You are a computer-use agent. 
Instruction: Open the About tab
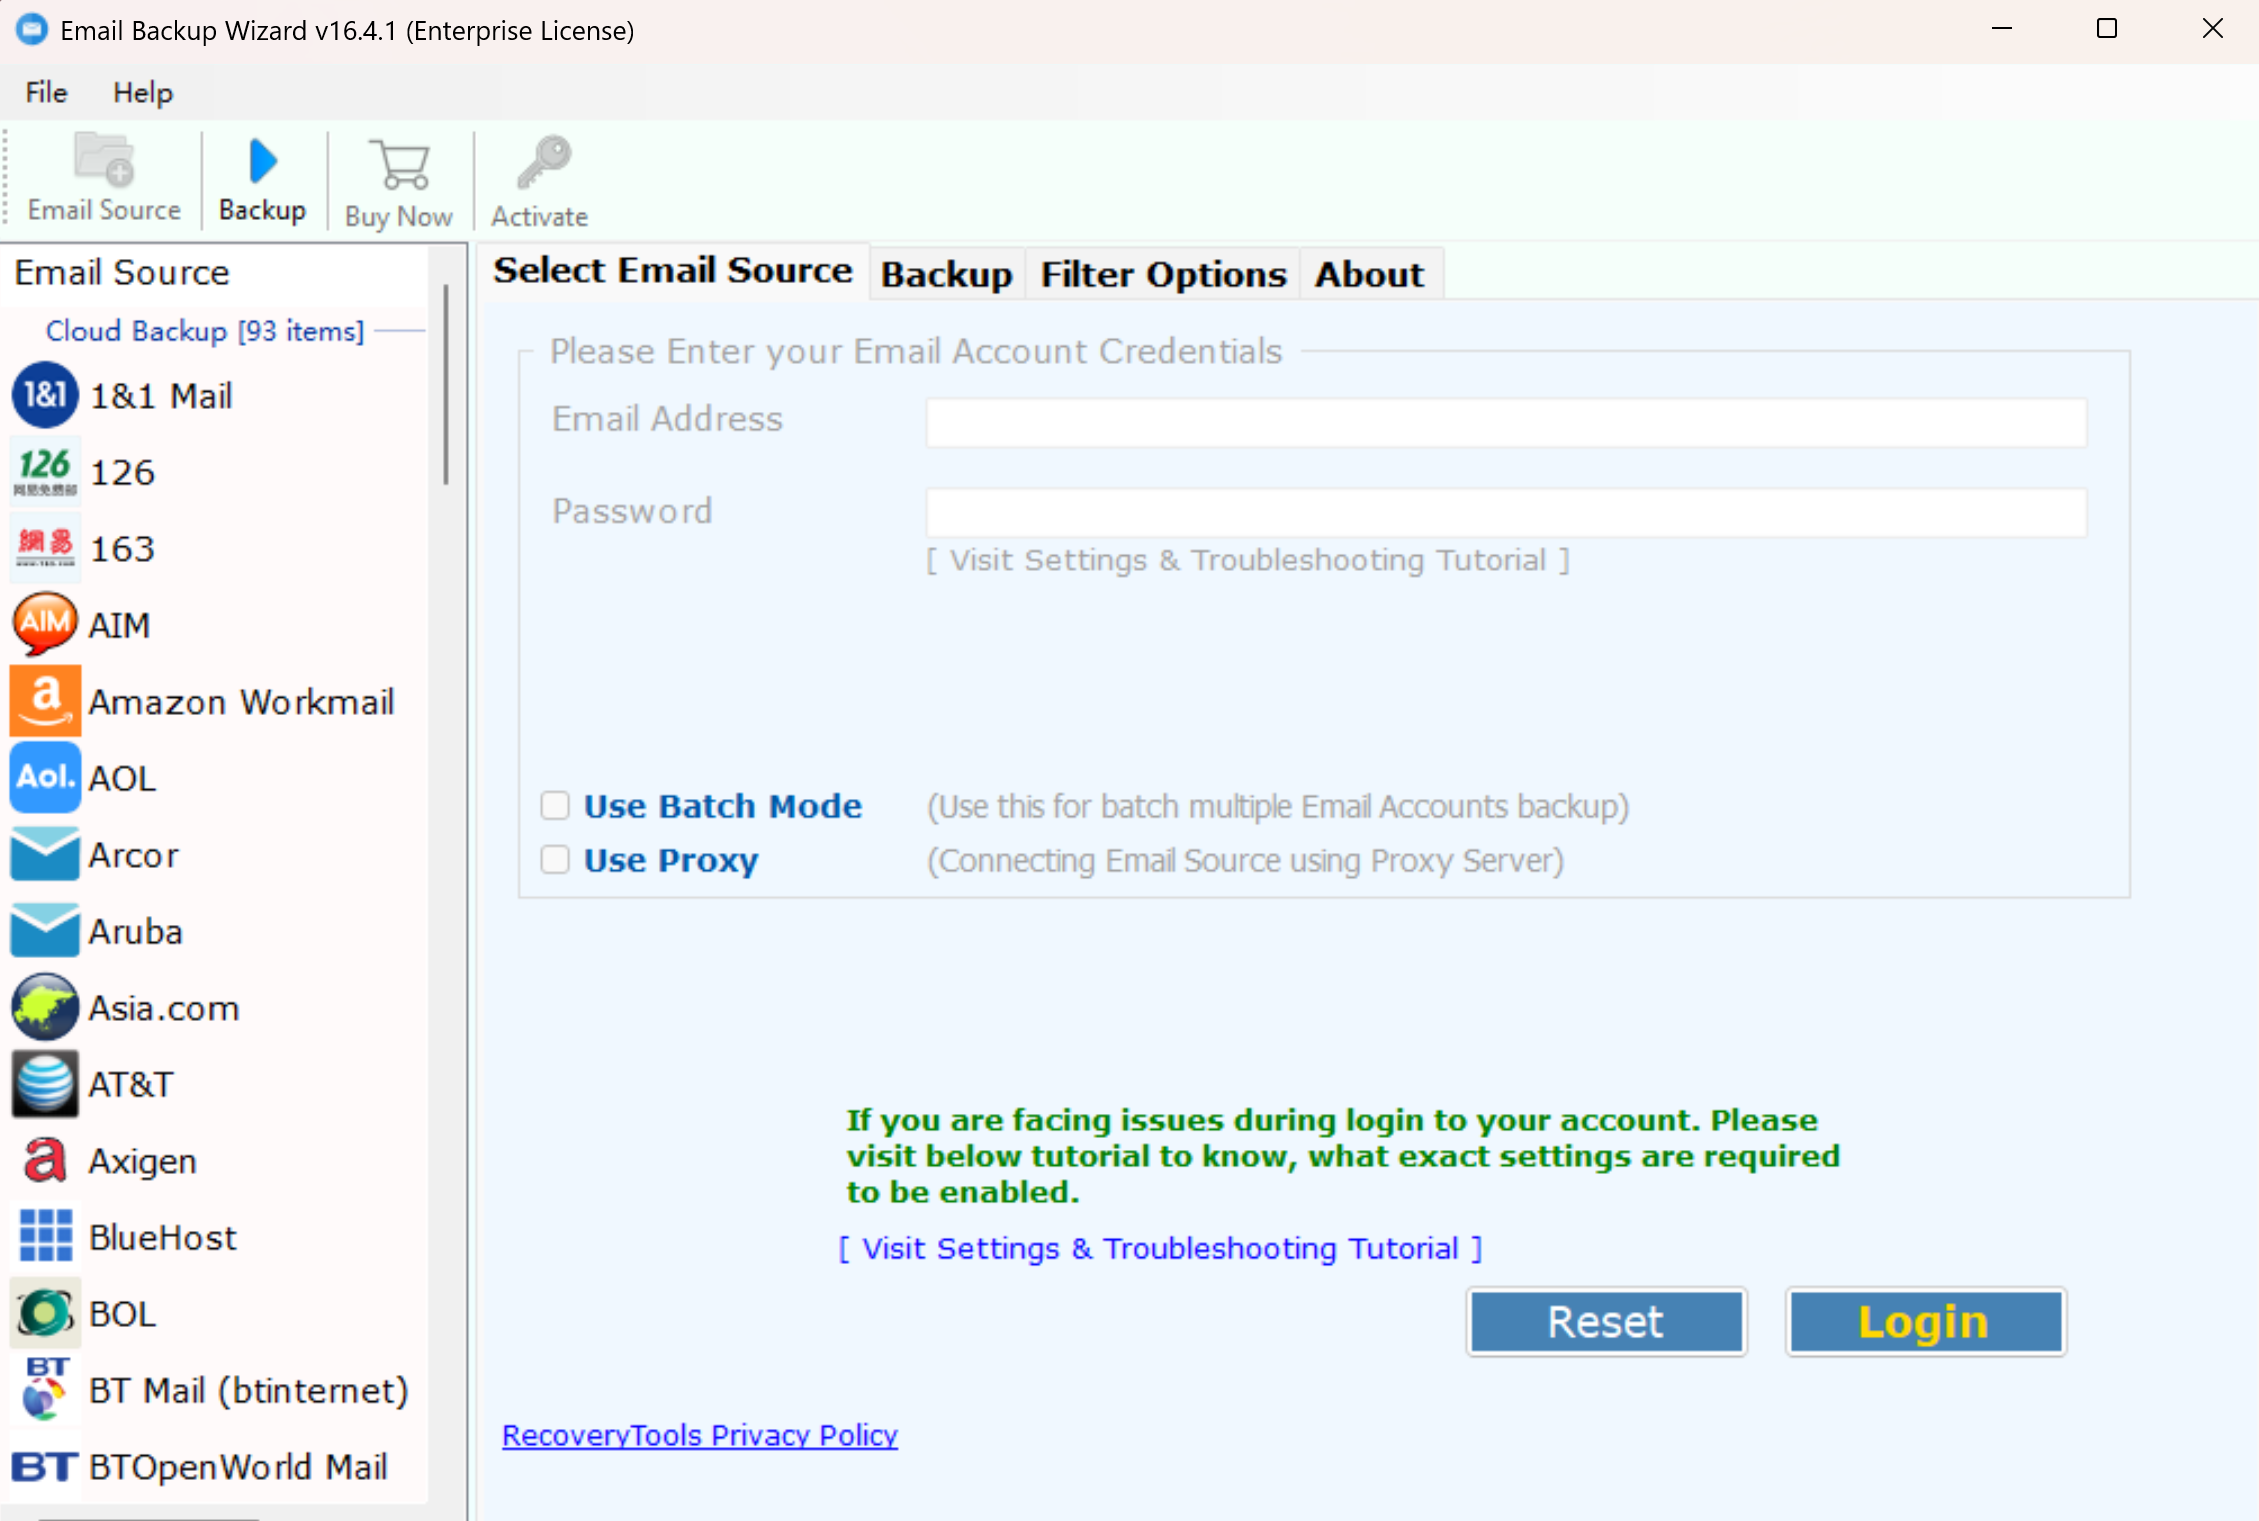point(1369,273)
